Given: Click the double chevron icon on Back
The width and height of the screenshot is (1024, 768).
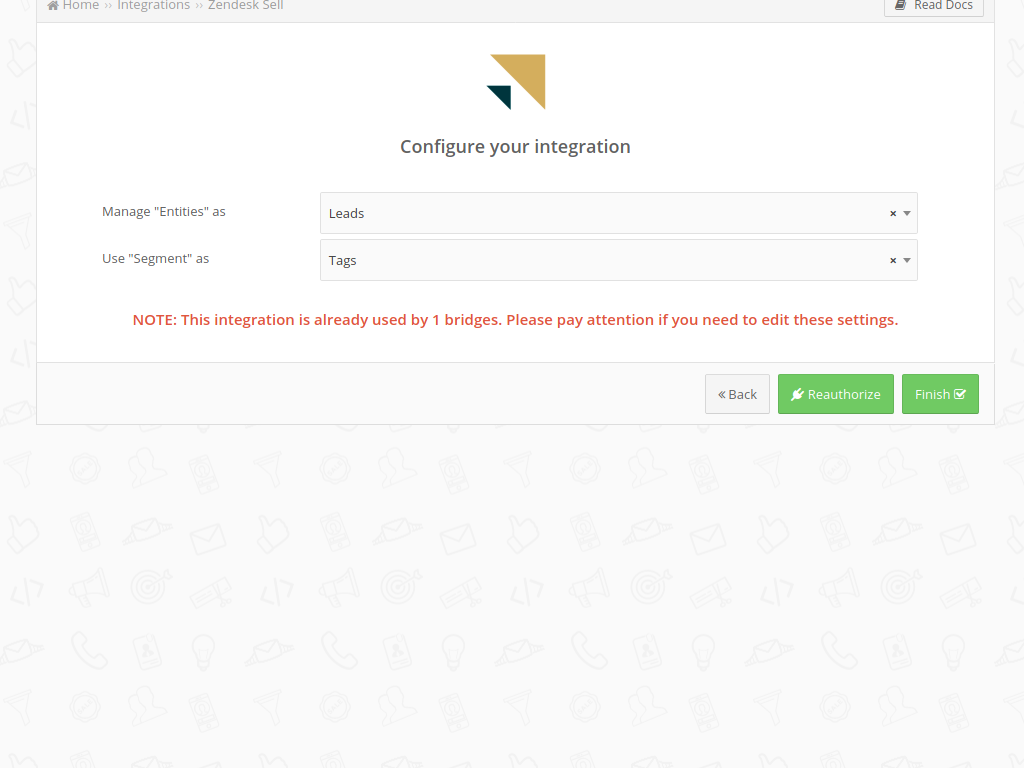Looking at the screenshot, I should coord(722,395).
